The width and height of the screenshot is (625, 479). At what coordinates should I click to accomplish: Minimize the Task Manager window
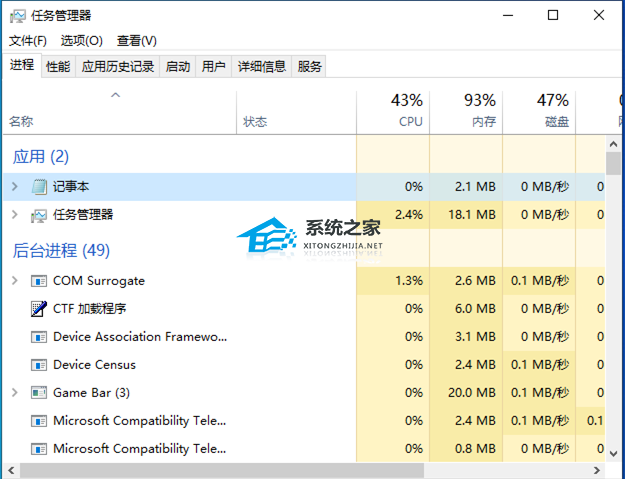coord(508,16)
